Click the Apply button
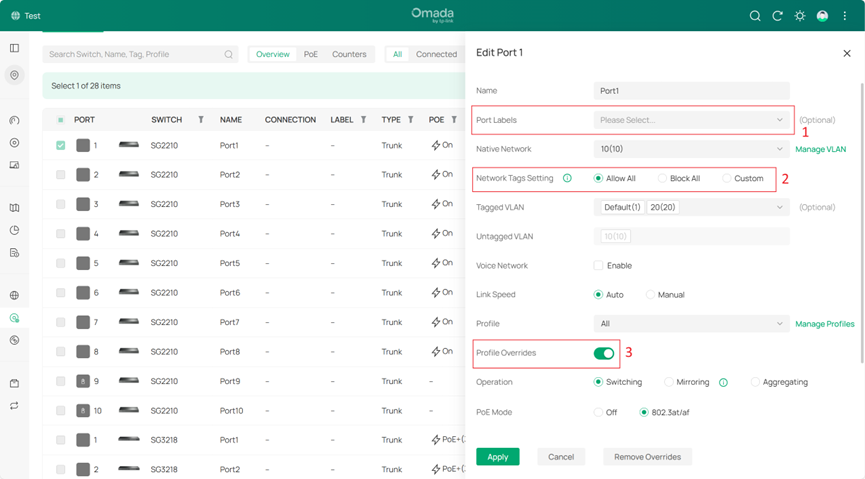Screen dimensions: 865x479 [x=498, y=457]
